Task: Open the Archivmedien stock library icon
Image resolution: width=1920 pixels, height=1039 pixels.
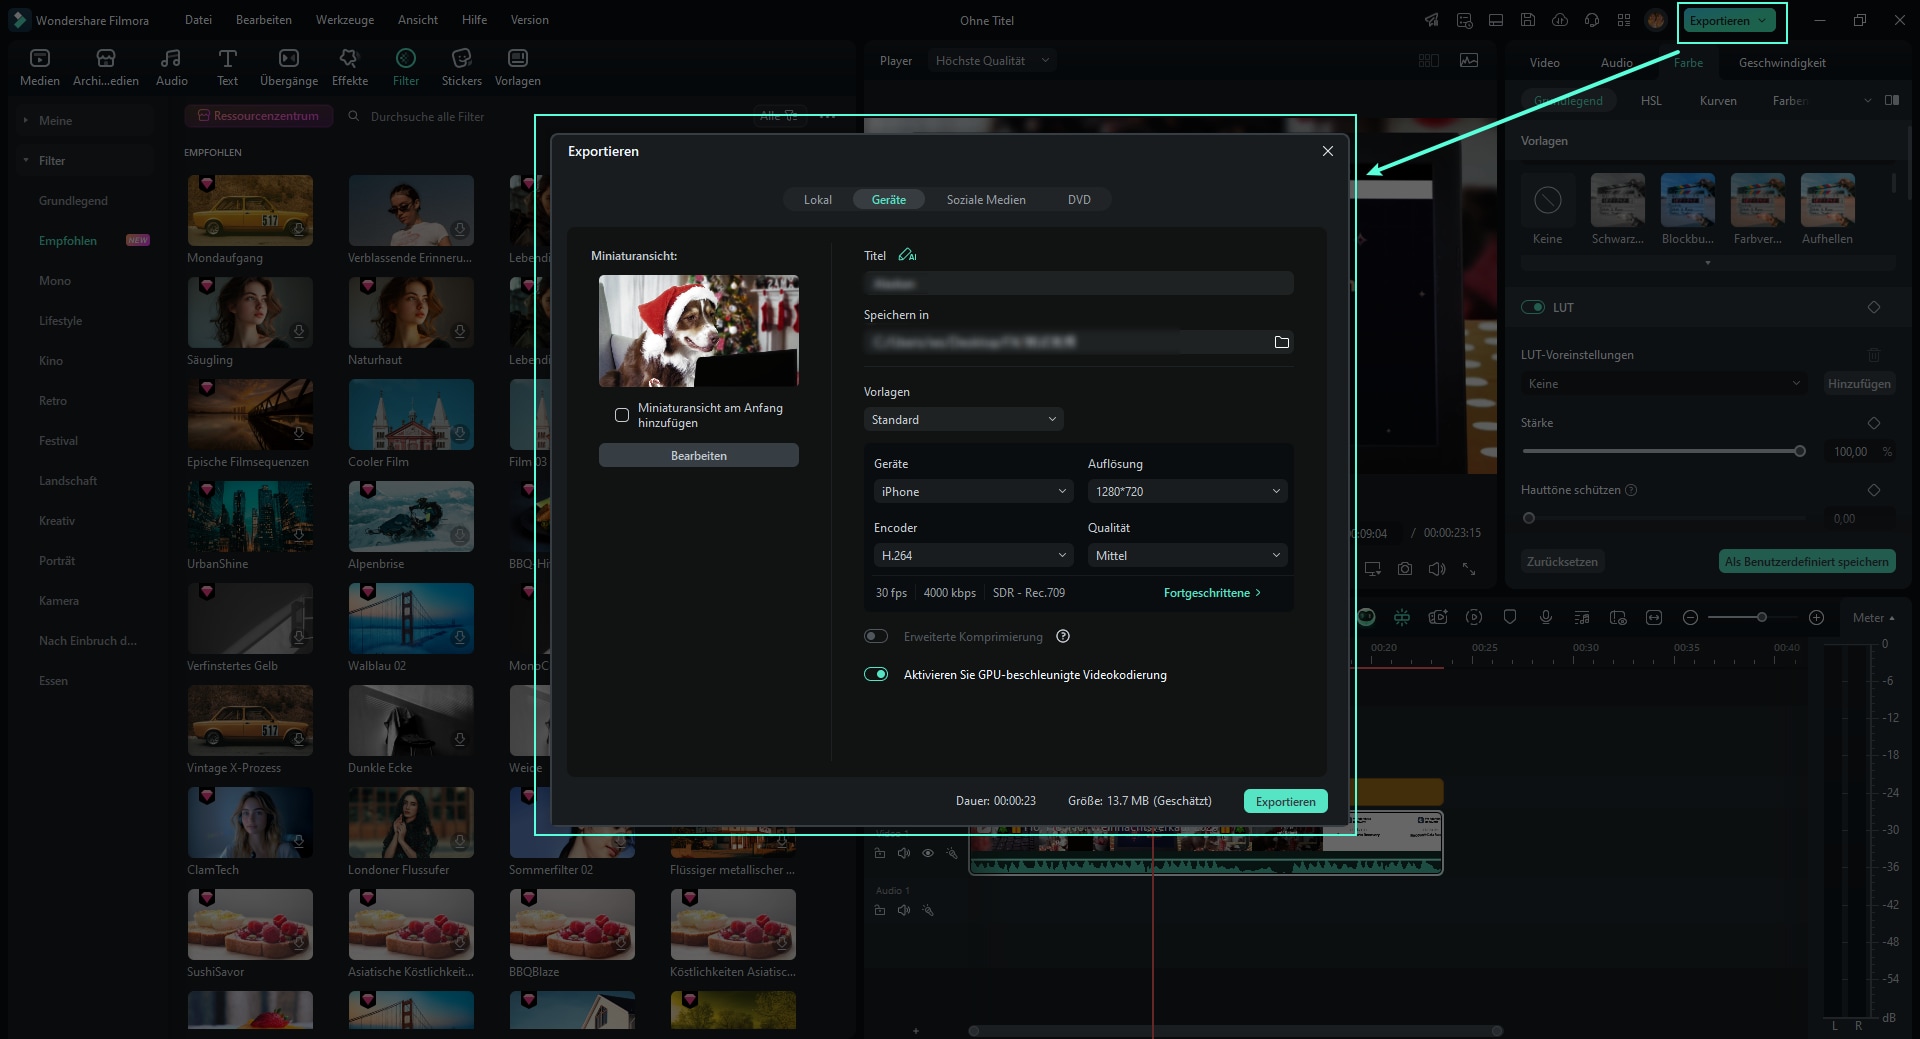Action: (106, 67)
